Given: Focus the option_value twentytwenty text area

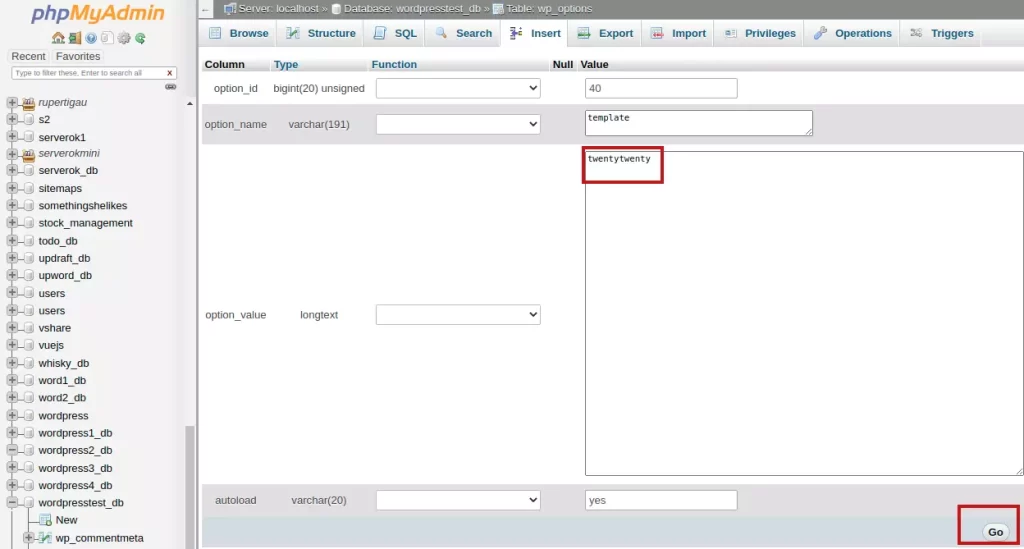Looking at the screenshot, I should (x=804, y=313).
